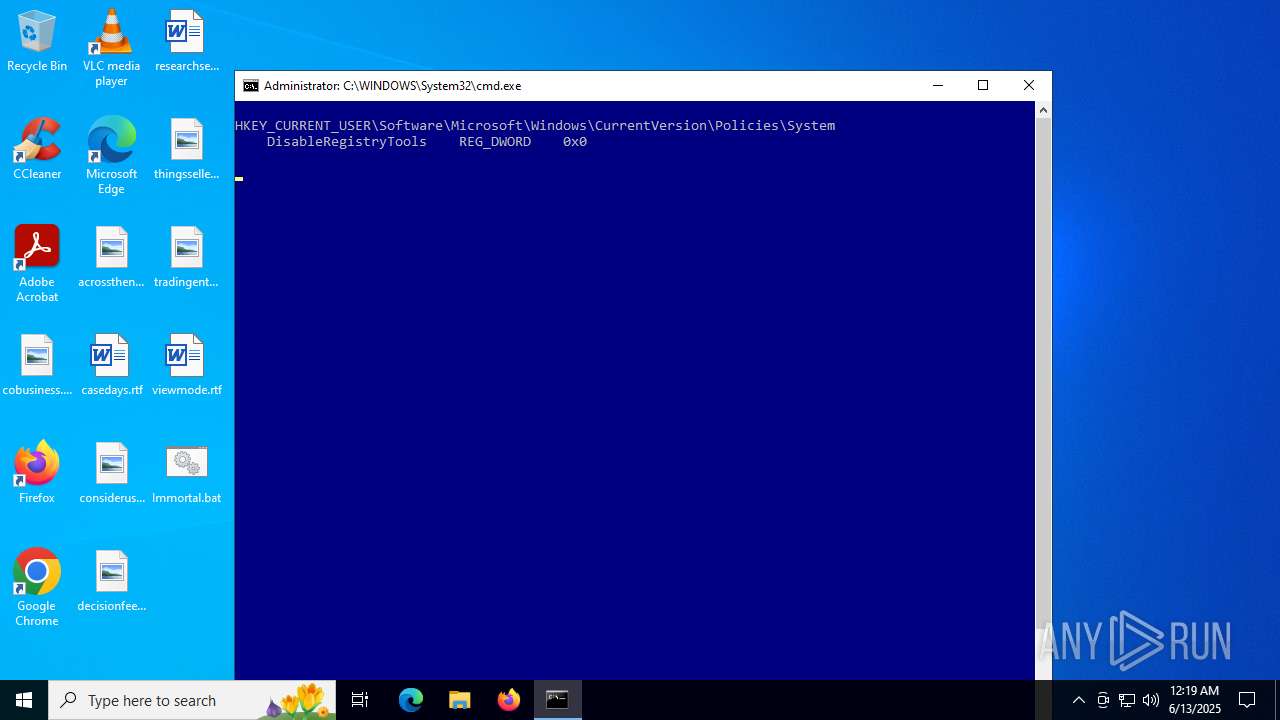Screen dimensions: 1280x720
Task: Launch Edge from the taskbar
Action: click(411, 700)
